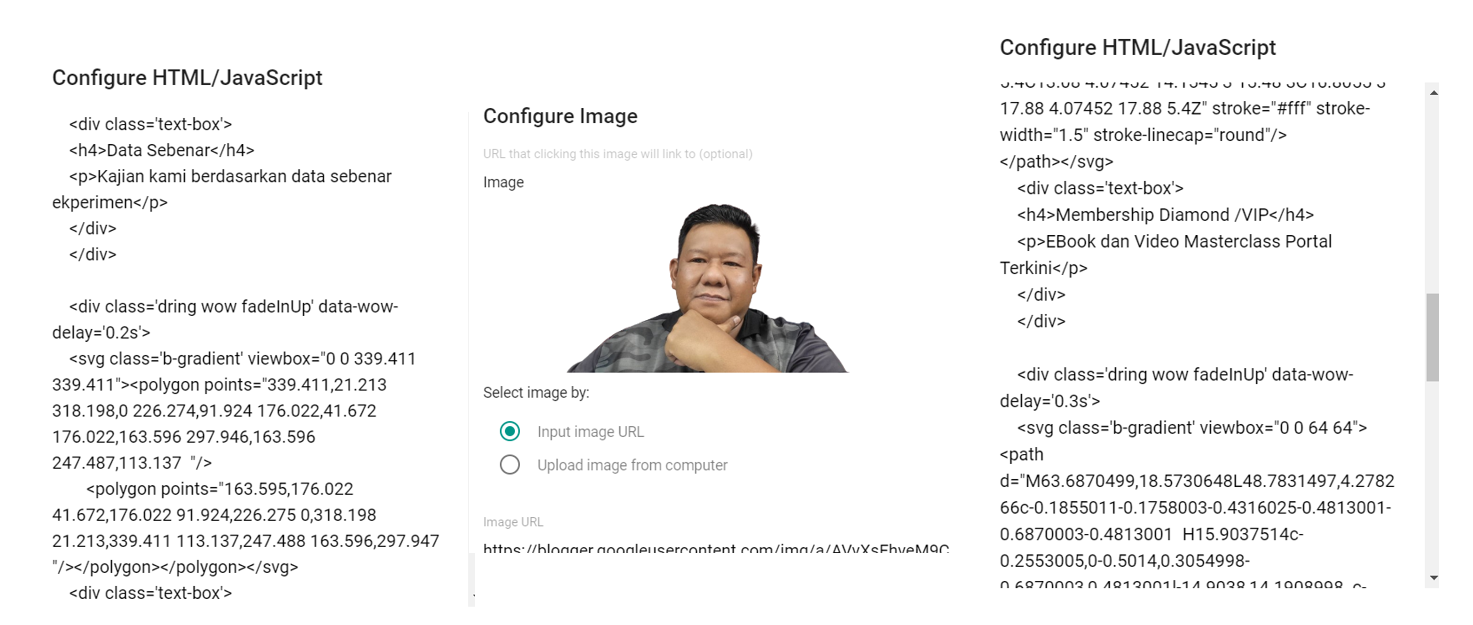Click the man's image preview thumbnail
Viewport: 1473px width, 625px height.
click(707, 287)
